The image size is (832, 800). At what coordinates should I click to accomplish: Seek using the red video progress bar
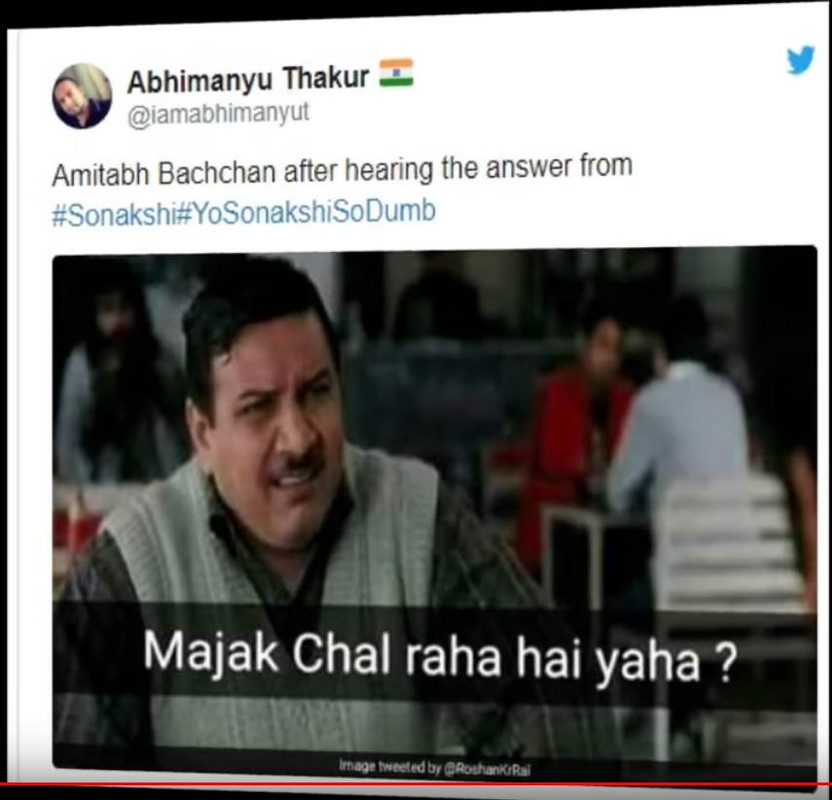[x=416, y=784]
